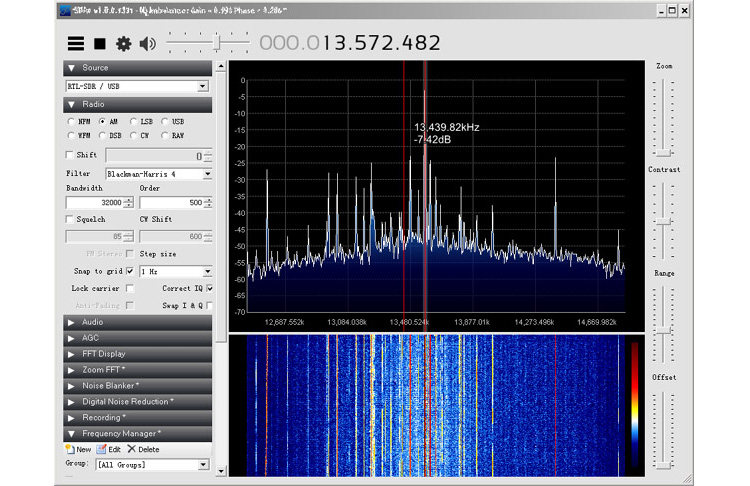Click Edit in Frequency Manager

pos(108,450)
